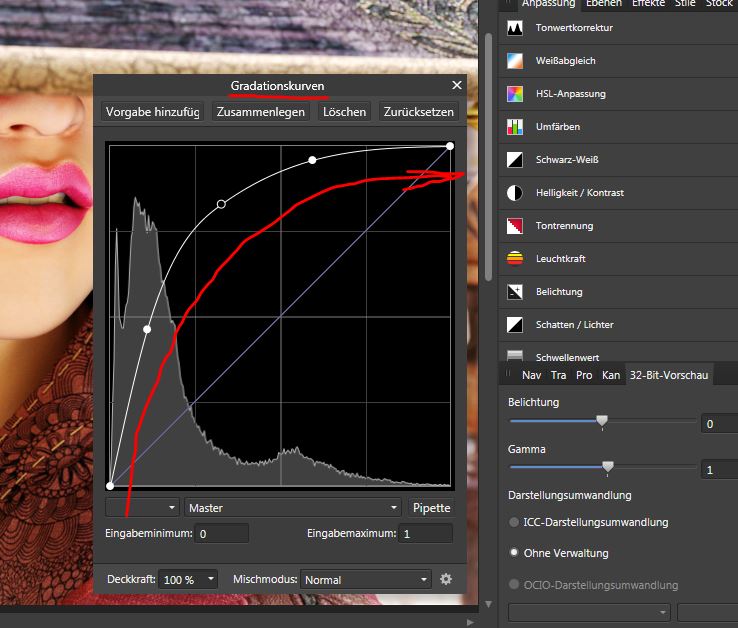Click the canvas scroll down arrow

click(489, 604)
